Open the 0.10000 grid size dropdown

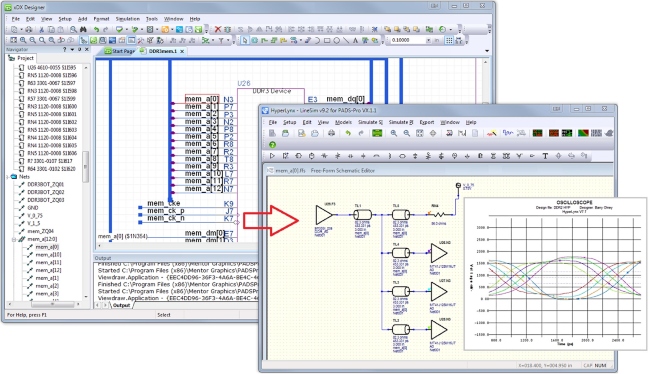tap(428, 40)
